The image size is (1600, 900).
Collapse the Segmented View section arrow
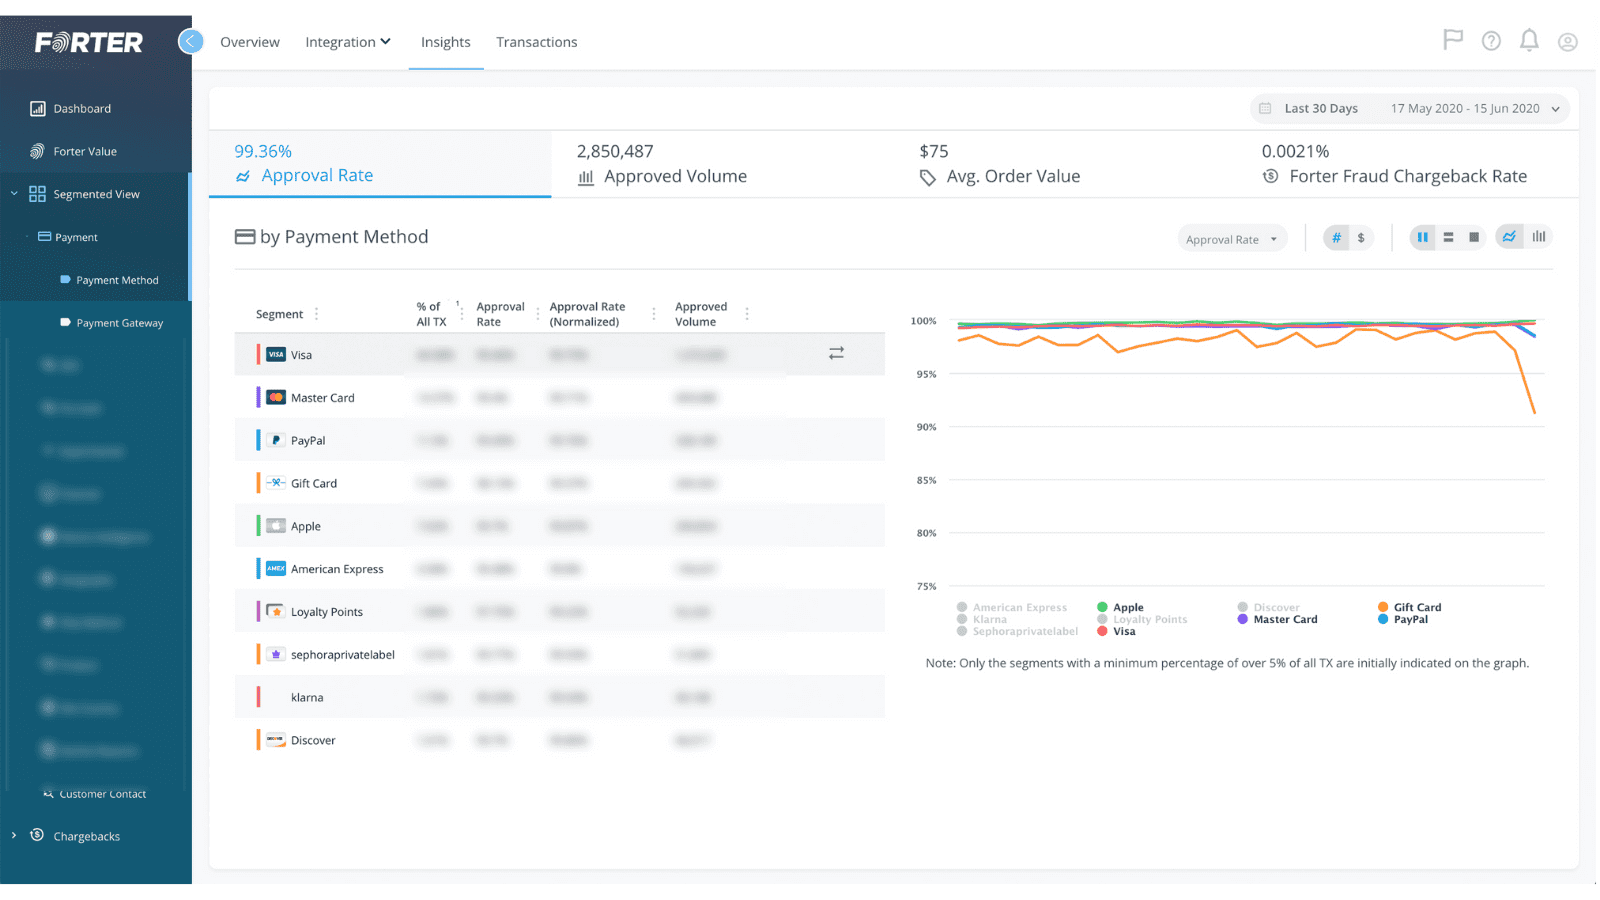click(x=14, y=194)
